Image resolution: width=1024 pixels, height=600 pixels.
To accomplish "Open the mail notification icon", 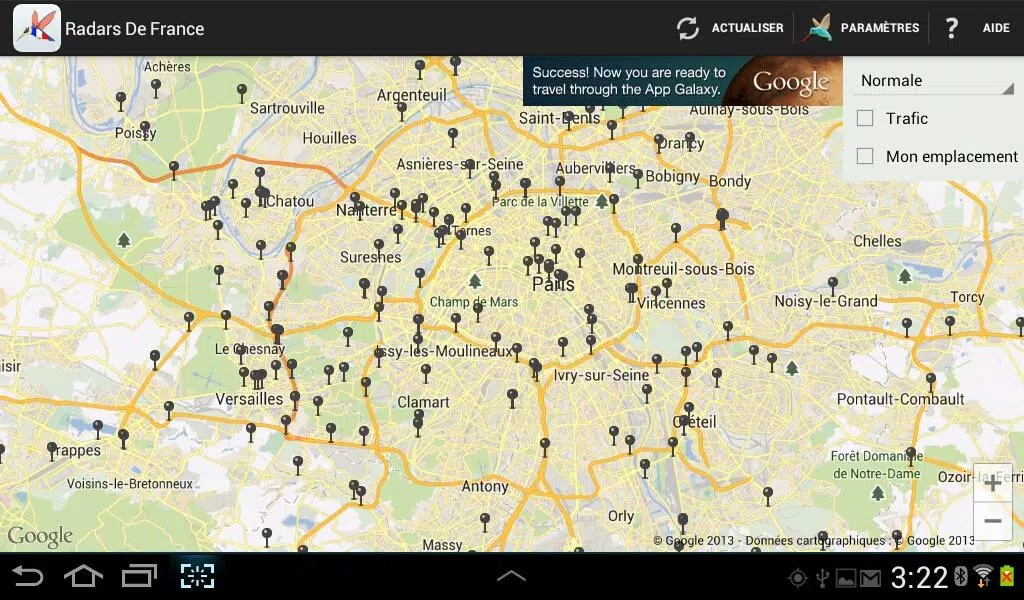I will (871, 578).
